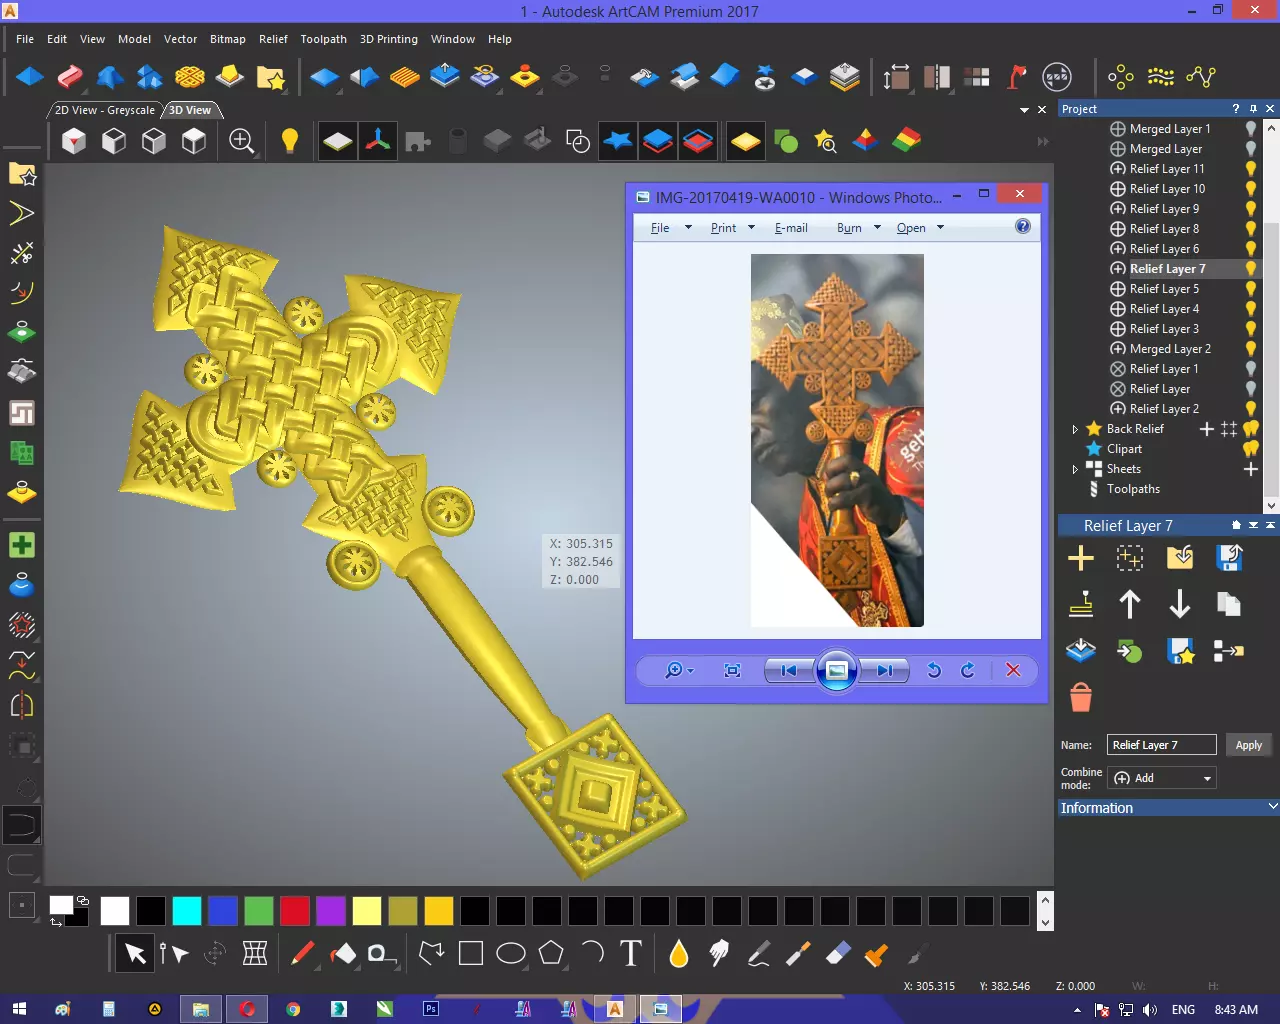
Task: Move layer down with the down arrow
Action: pyautogui.click(x=1180, y=604)
